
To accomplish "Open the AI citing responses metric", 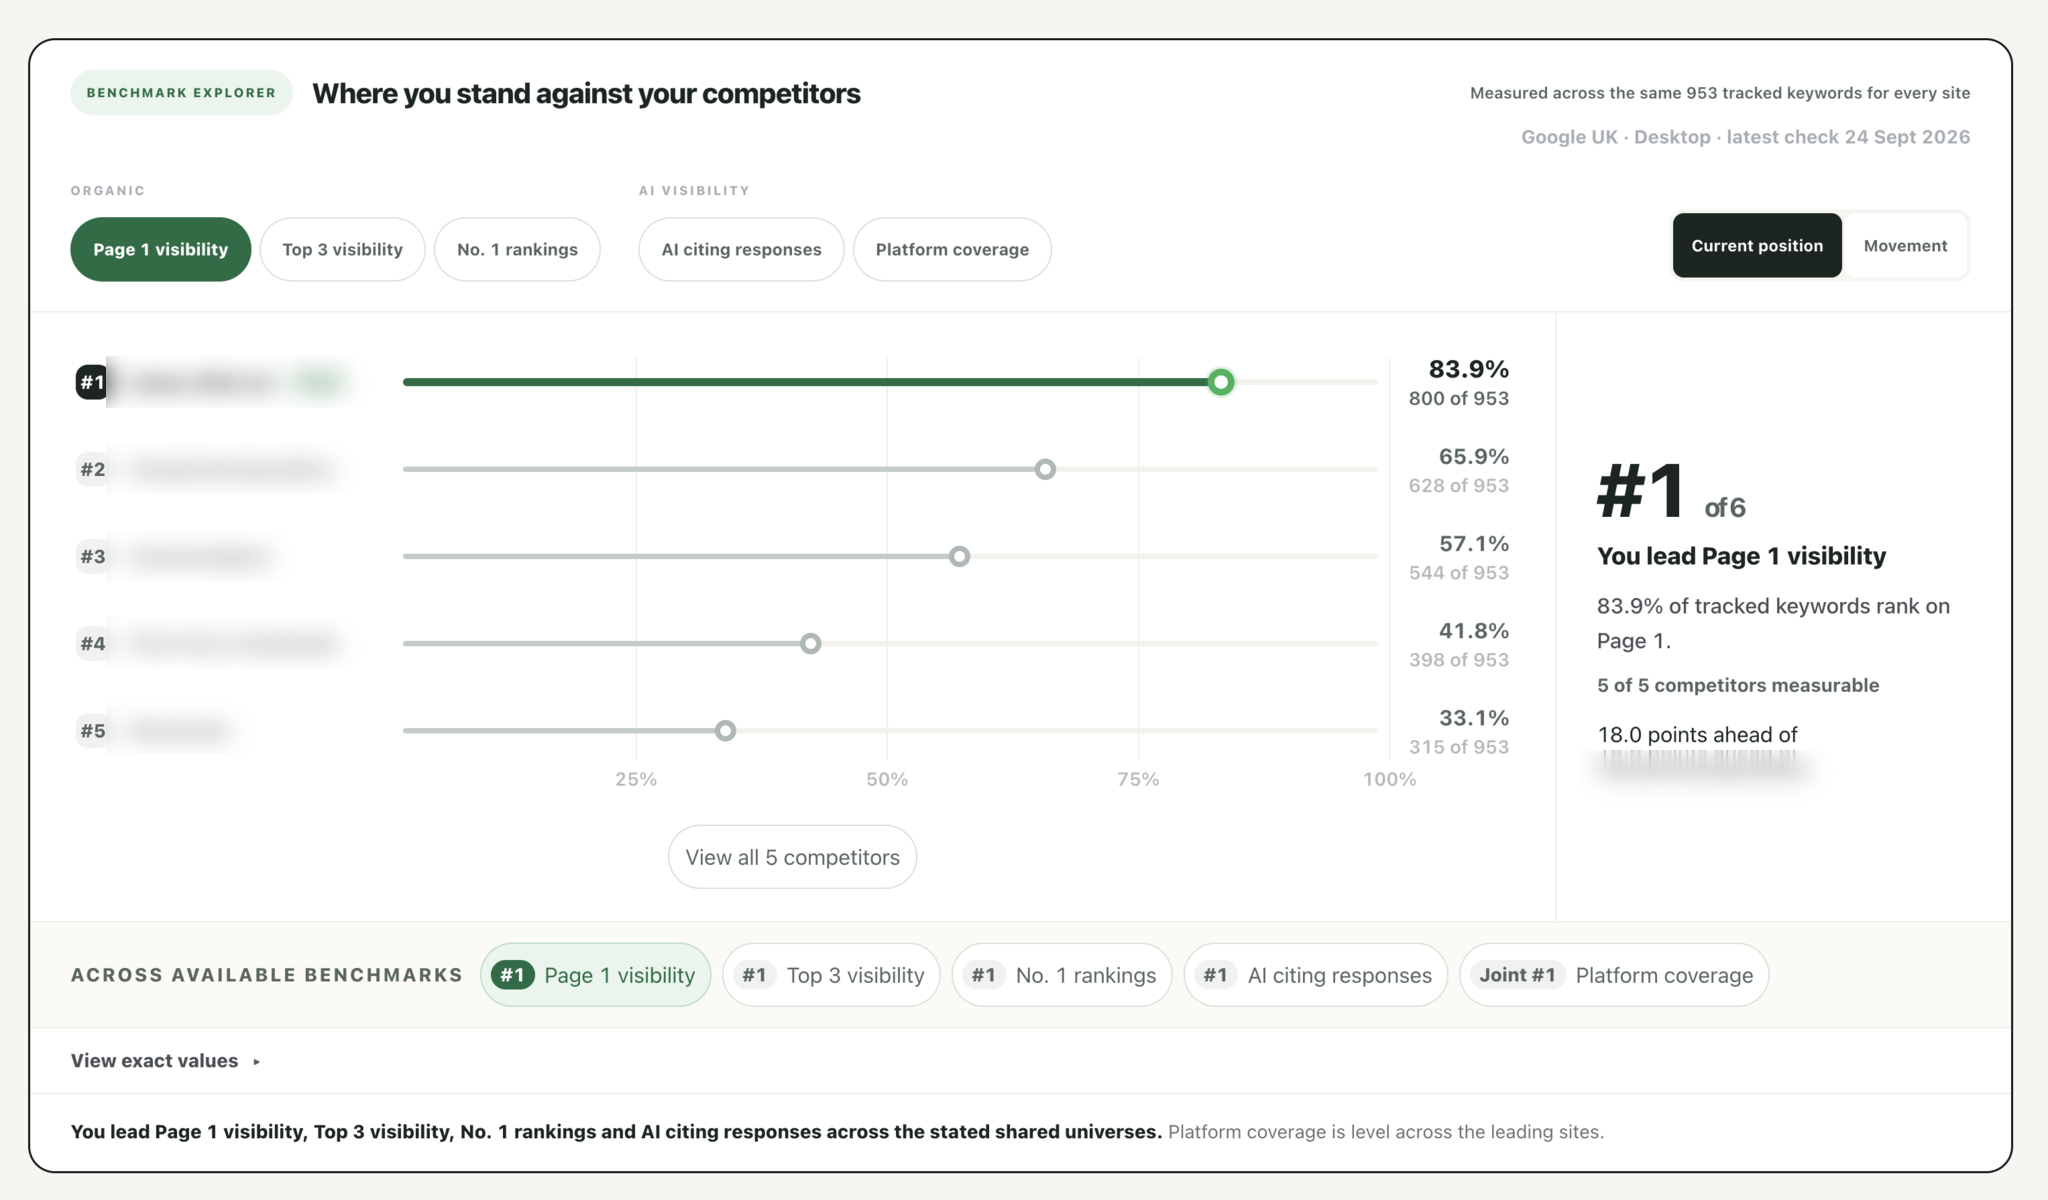I will 741,249.
